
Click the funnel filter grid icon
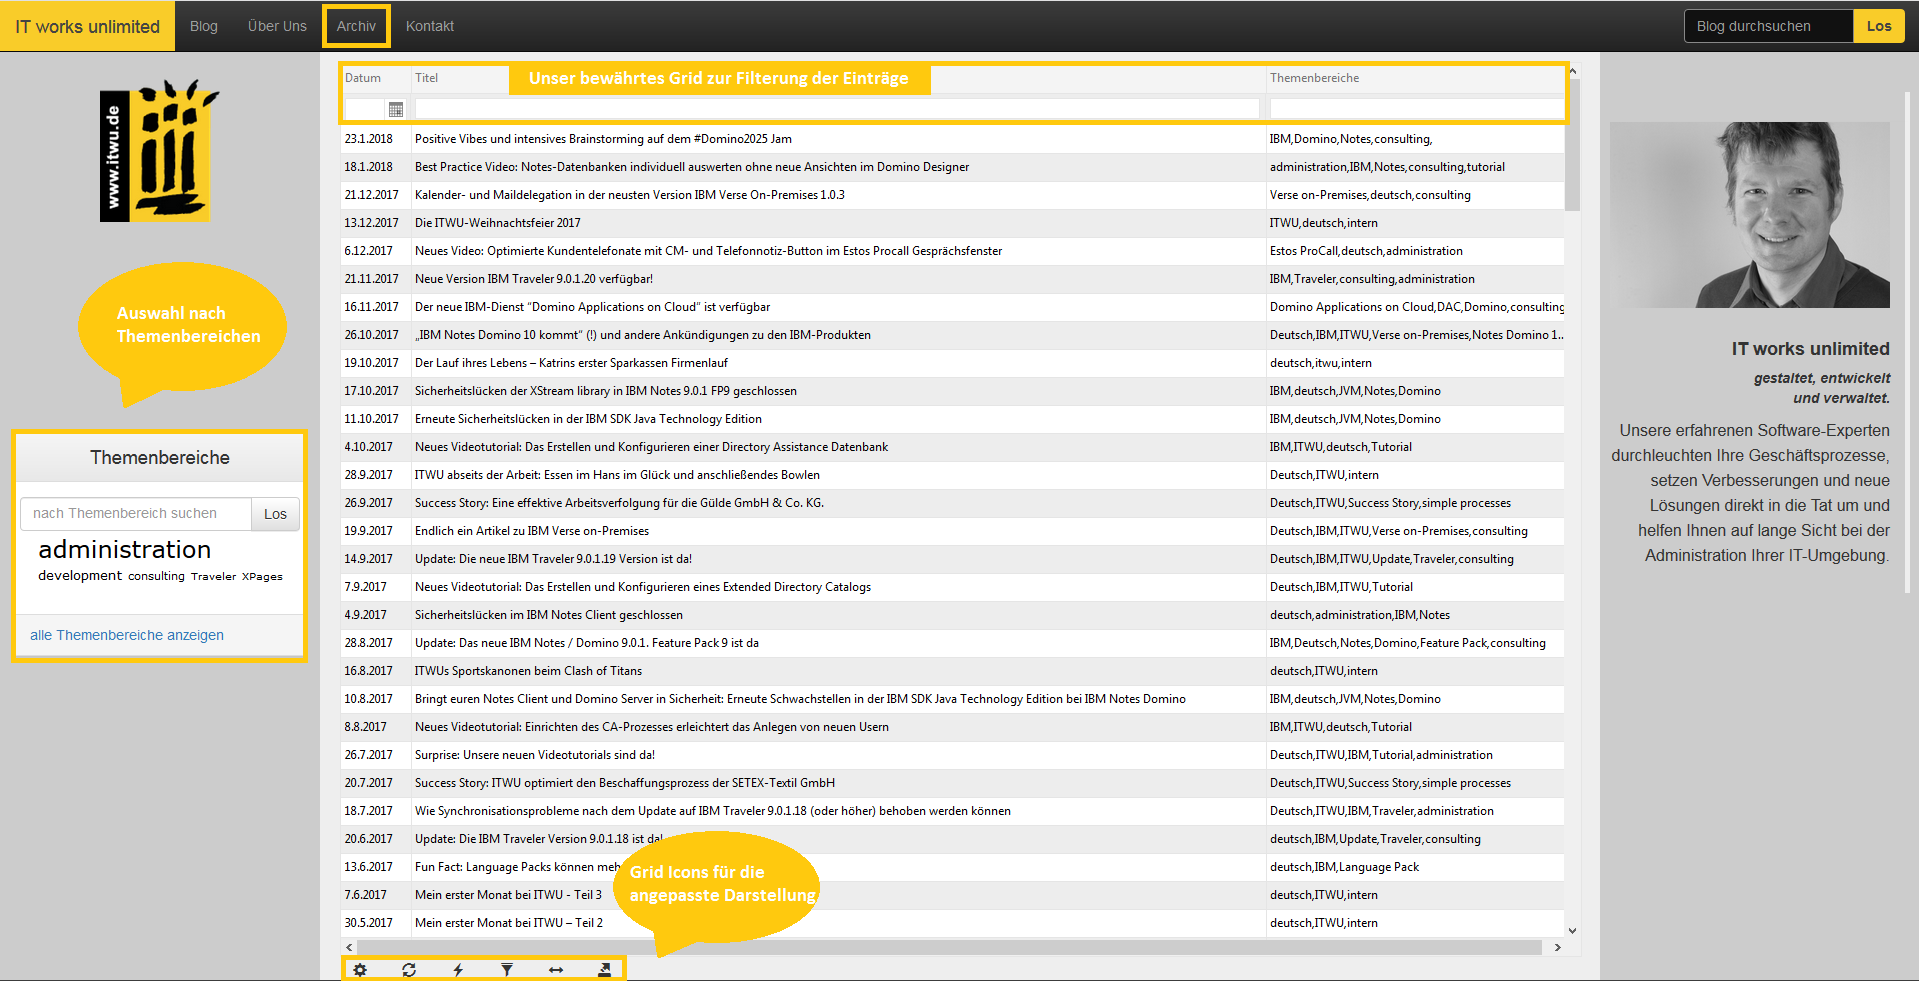coord(507,970)
